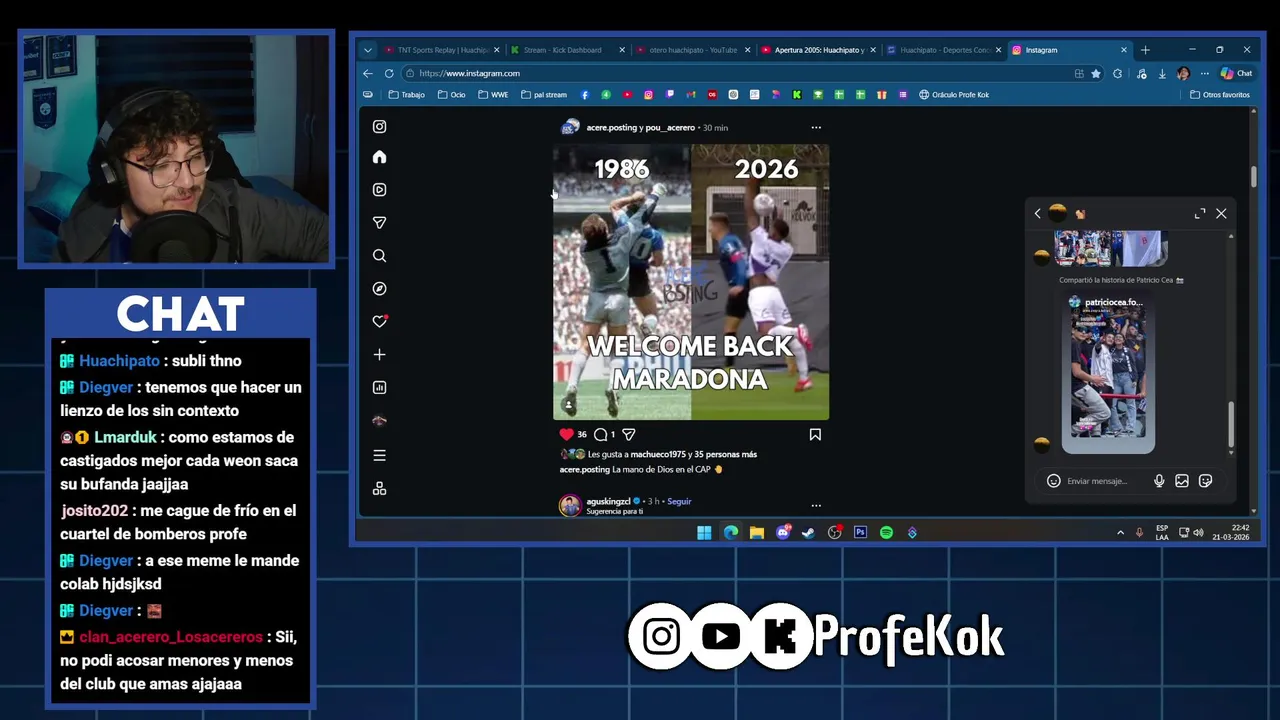Open the Meta apps icon at the sidebar bottom
The image size is (1280, 720).
click(379, 489)
